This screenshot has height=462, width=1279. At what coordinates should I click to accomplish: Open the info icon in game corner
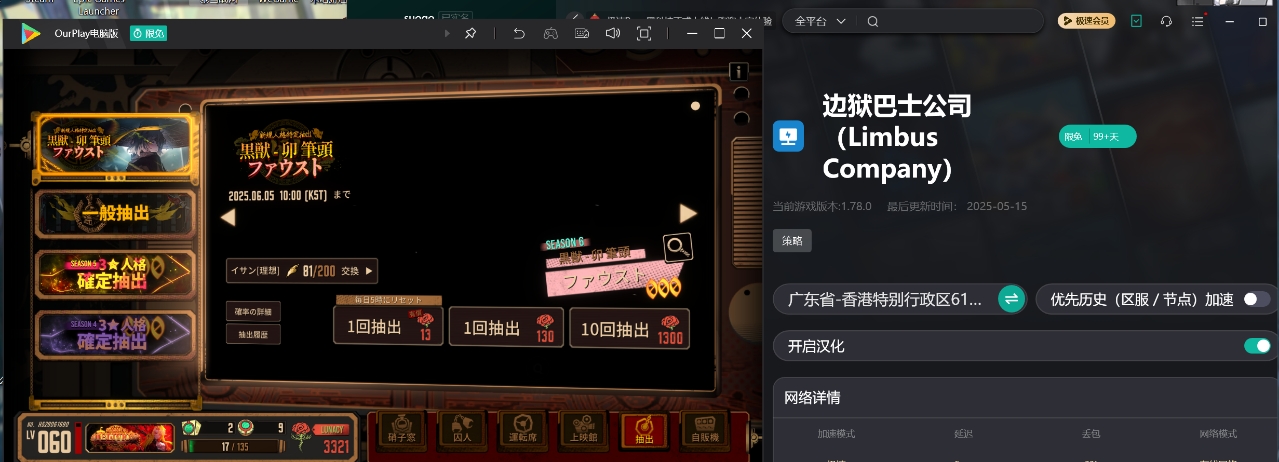click(x=738, y=72)
